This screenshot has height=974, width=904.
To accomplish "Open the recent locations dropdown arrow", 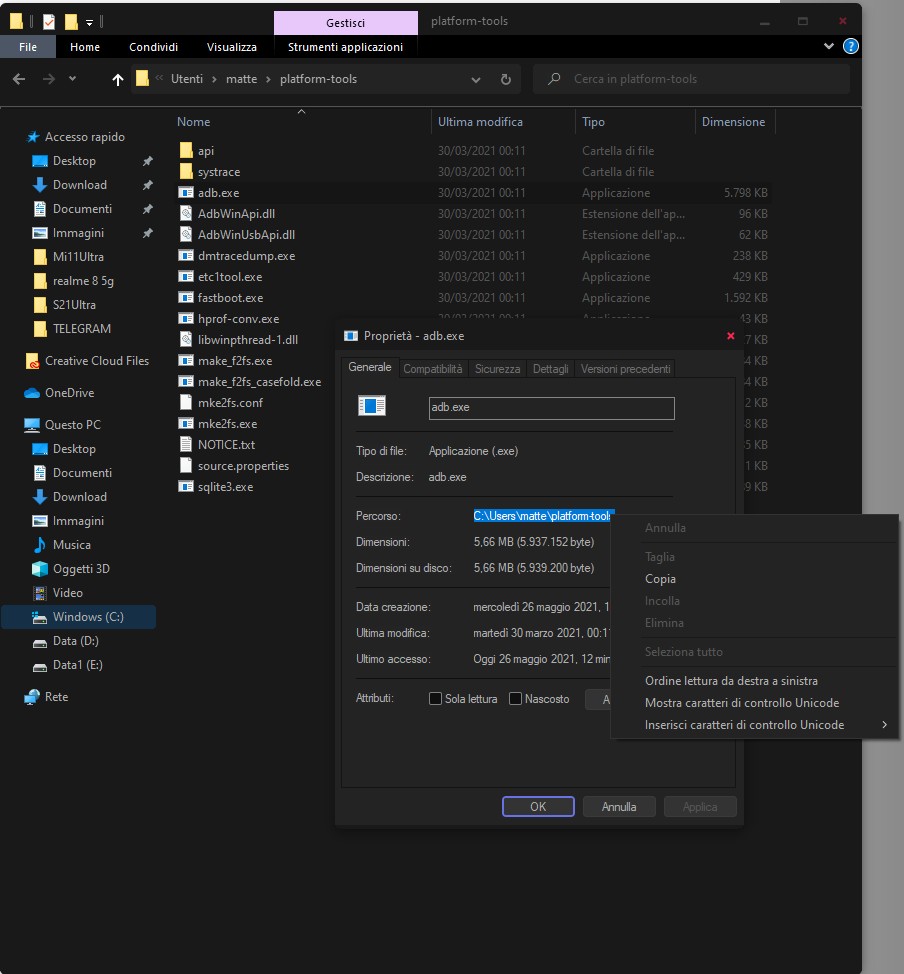I will click(72, 79).
